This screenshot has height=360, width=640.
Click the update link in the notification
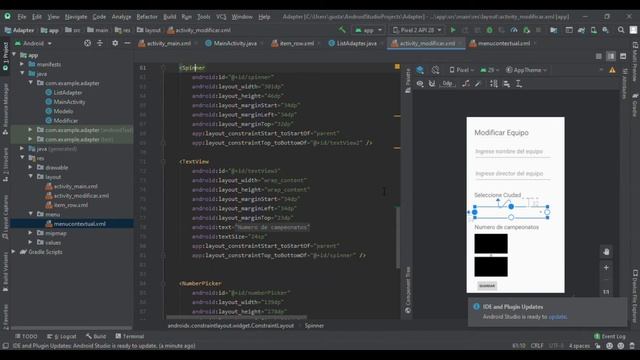(558, 317)
